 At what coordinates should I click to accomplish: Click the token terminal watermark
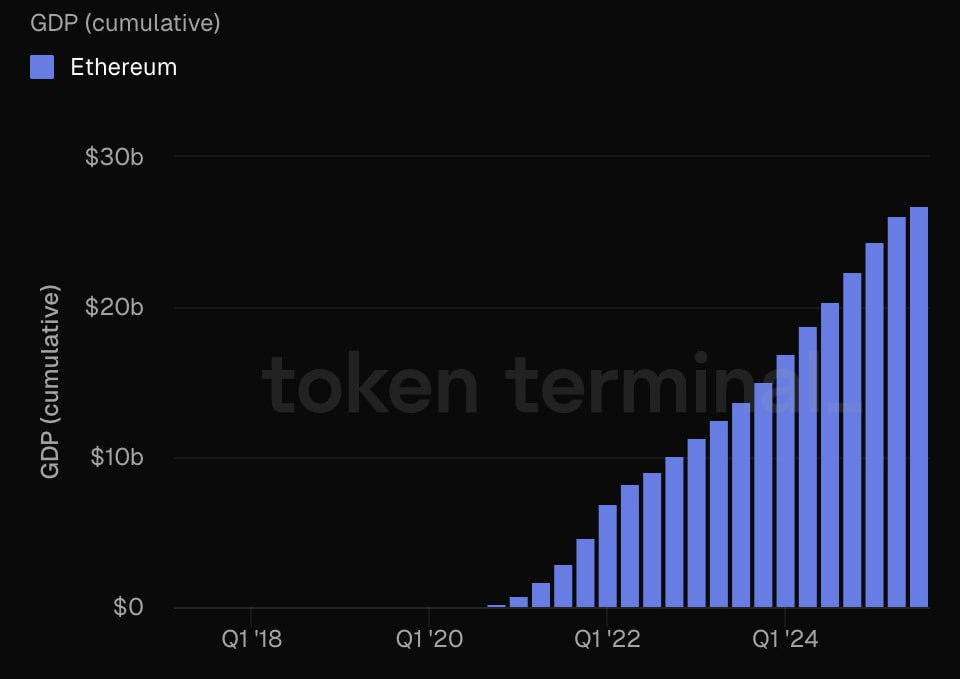pyautogui.click(x=560, y=385)
